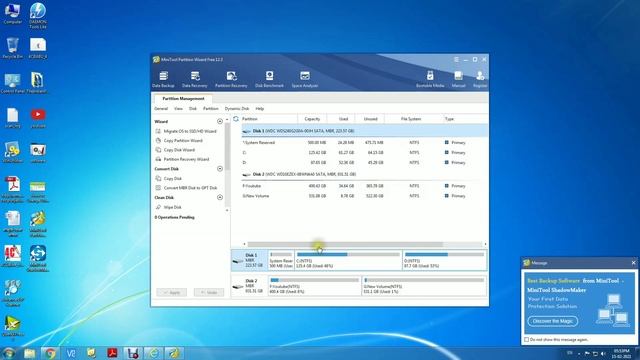This screenshot has width=640, height=360.
Task: Collapse the Clean Disk section
Action: pyautogui.click(x=220, y=198)
